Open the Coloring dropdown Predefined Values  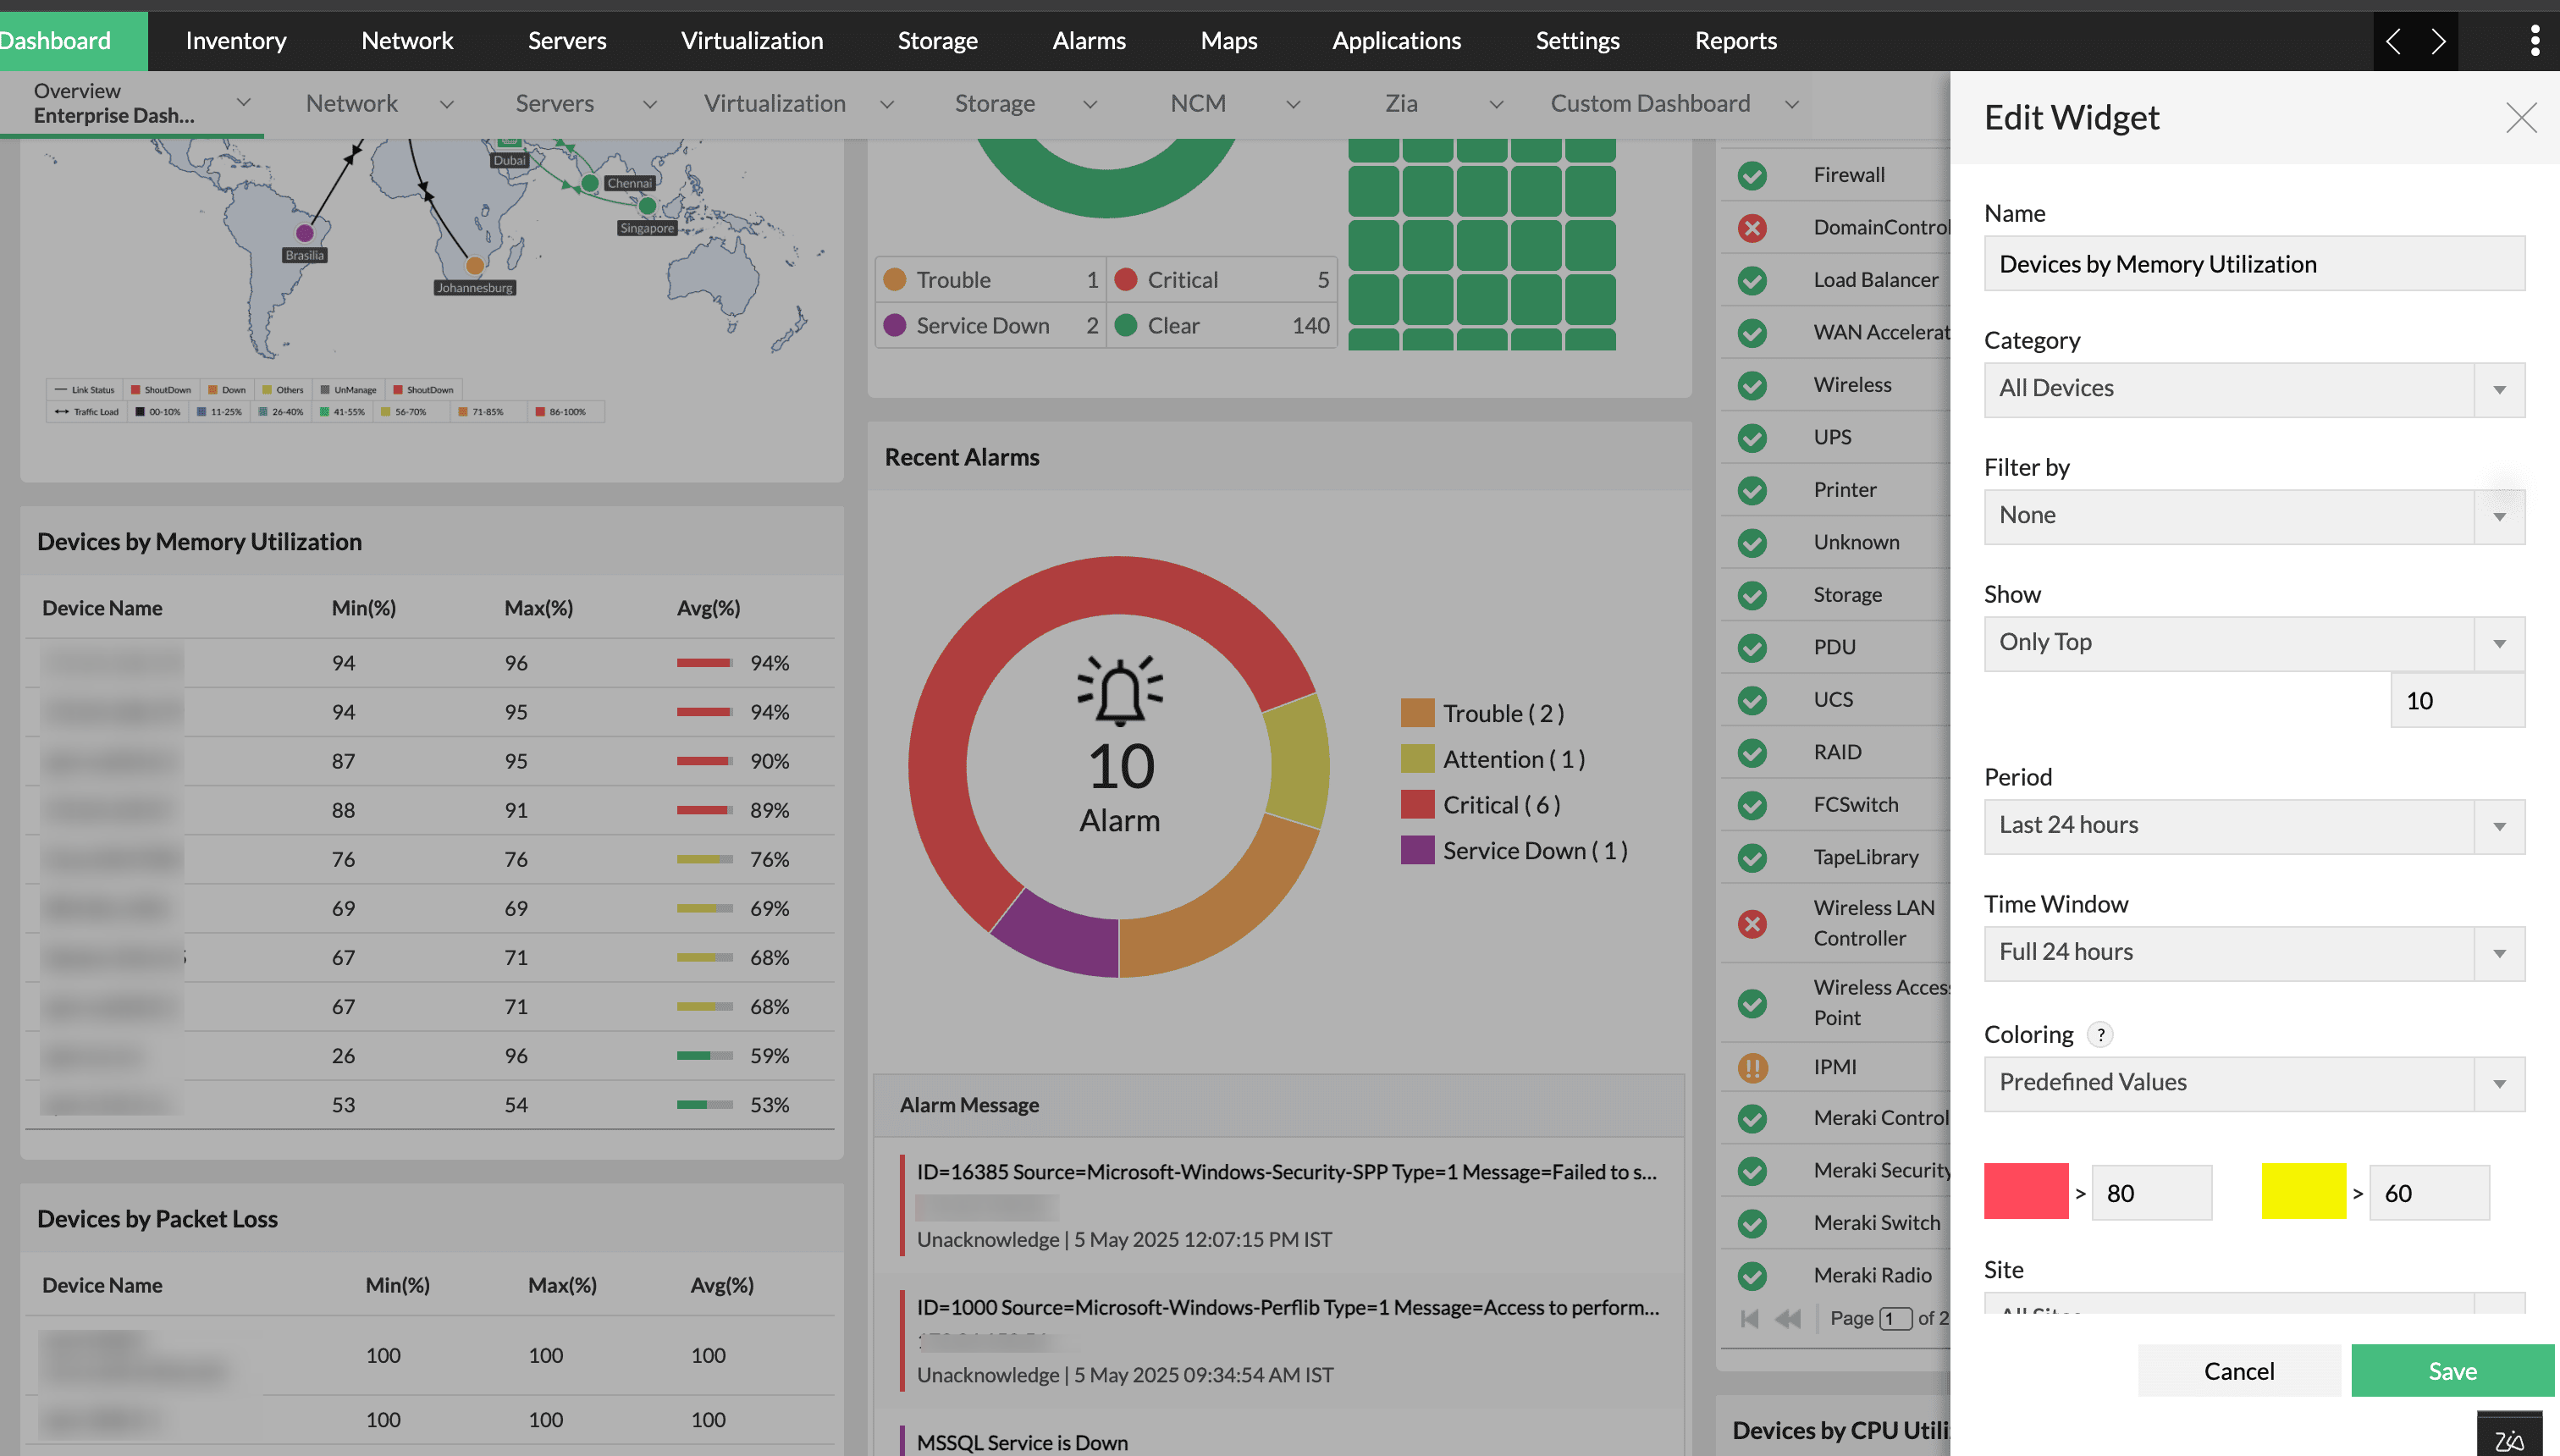tap(2254, 1083)
